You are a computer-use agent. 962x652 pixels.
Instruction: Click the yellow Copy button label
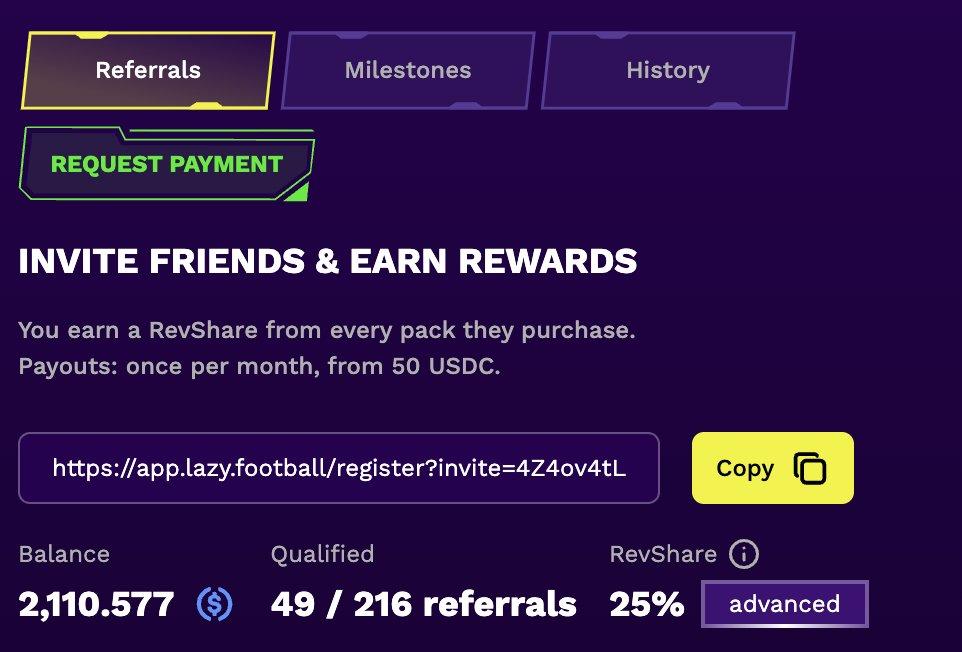click(x=745, y=468)
